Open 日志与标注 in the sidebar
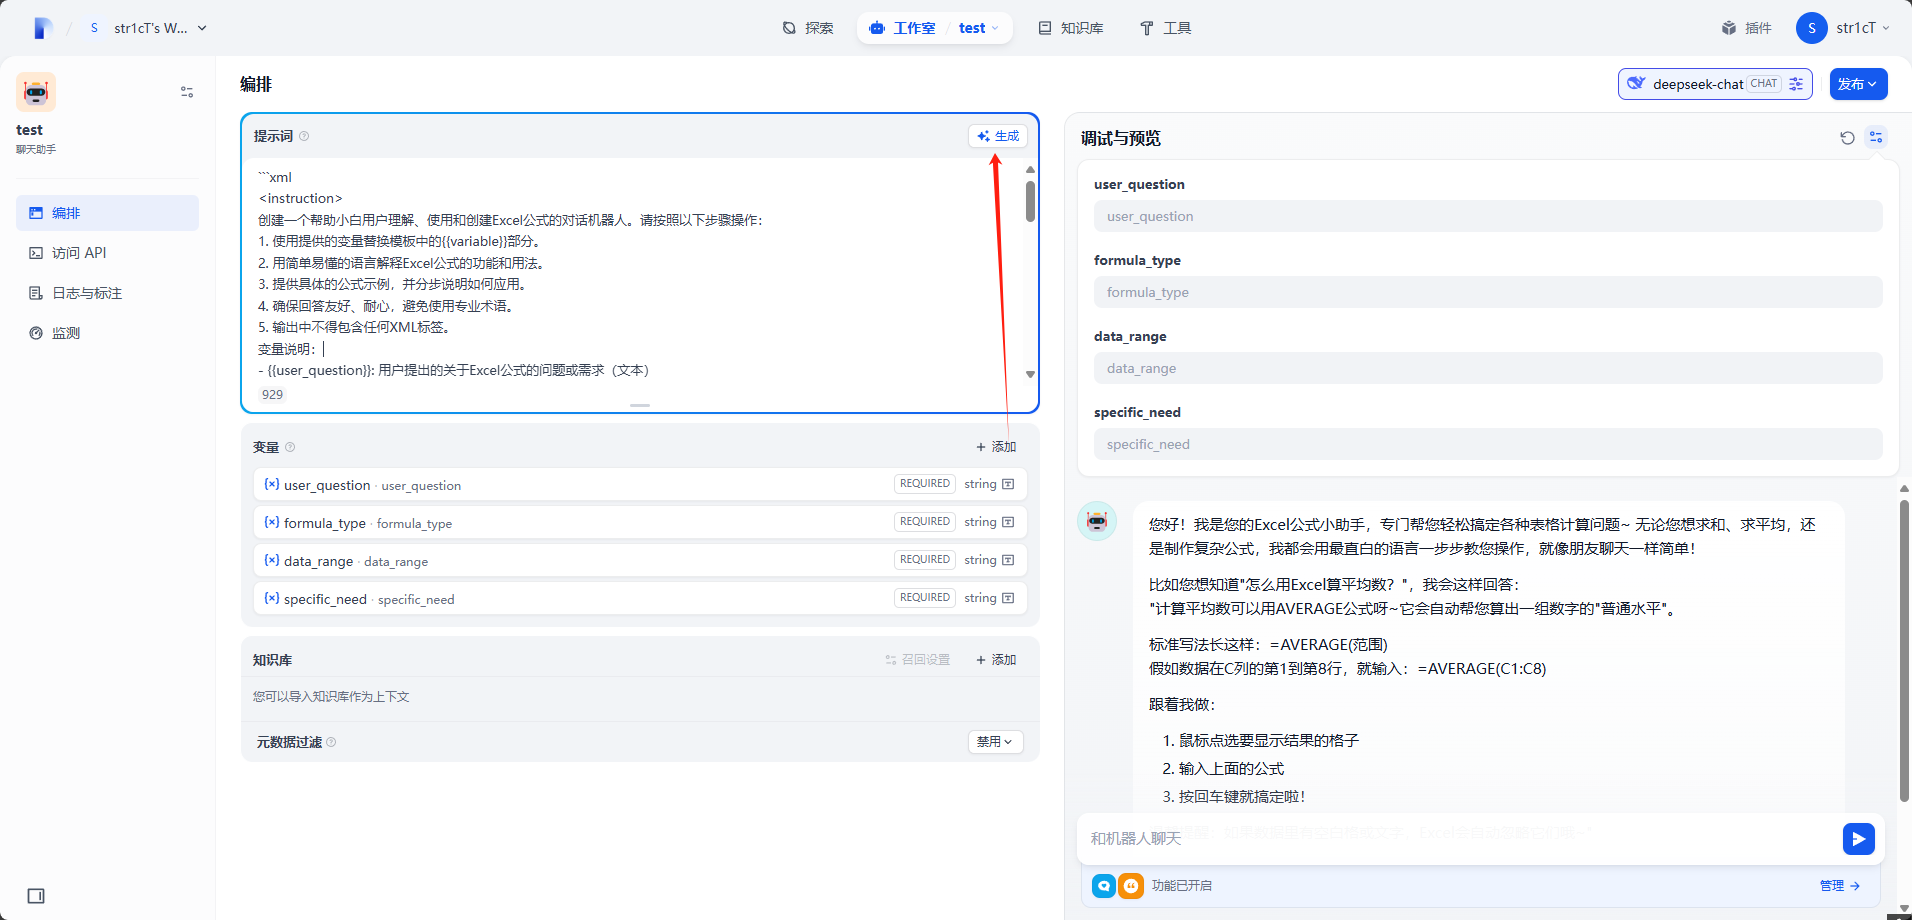 [x=107, y=293]
